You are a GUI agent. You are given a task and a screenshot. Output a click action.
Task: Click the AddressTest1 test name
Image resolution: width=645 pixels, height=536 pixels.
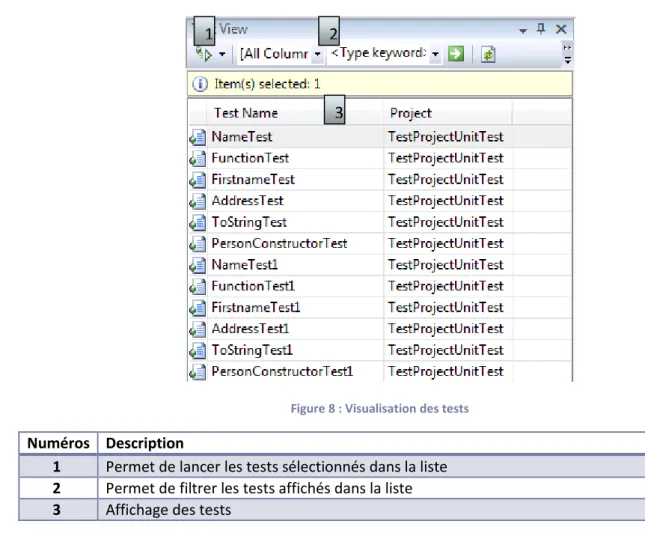pos(250,329)
